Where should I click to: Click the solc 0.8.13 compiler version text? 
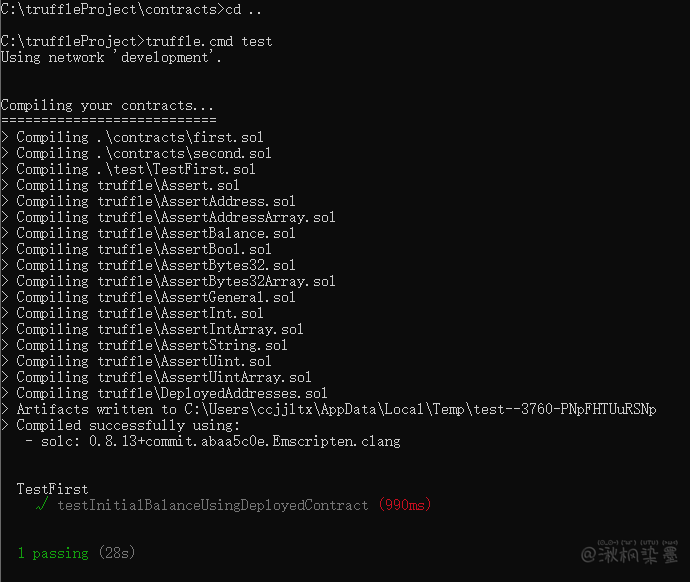pos(216,441)
